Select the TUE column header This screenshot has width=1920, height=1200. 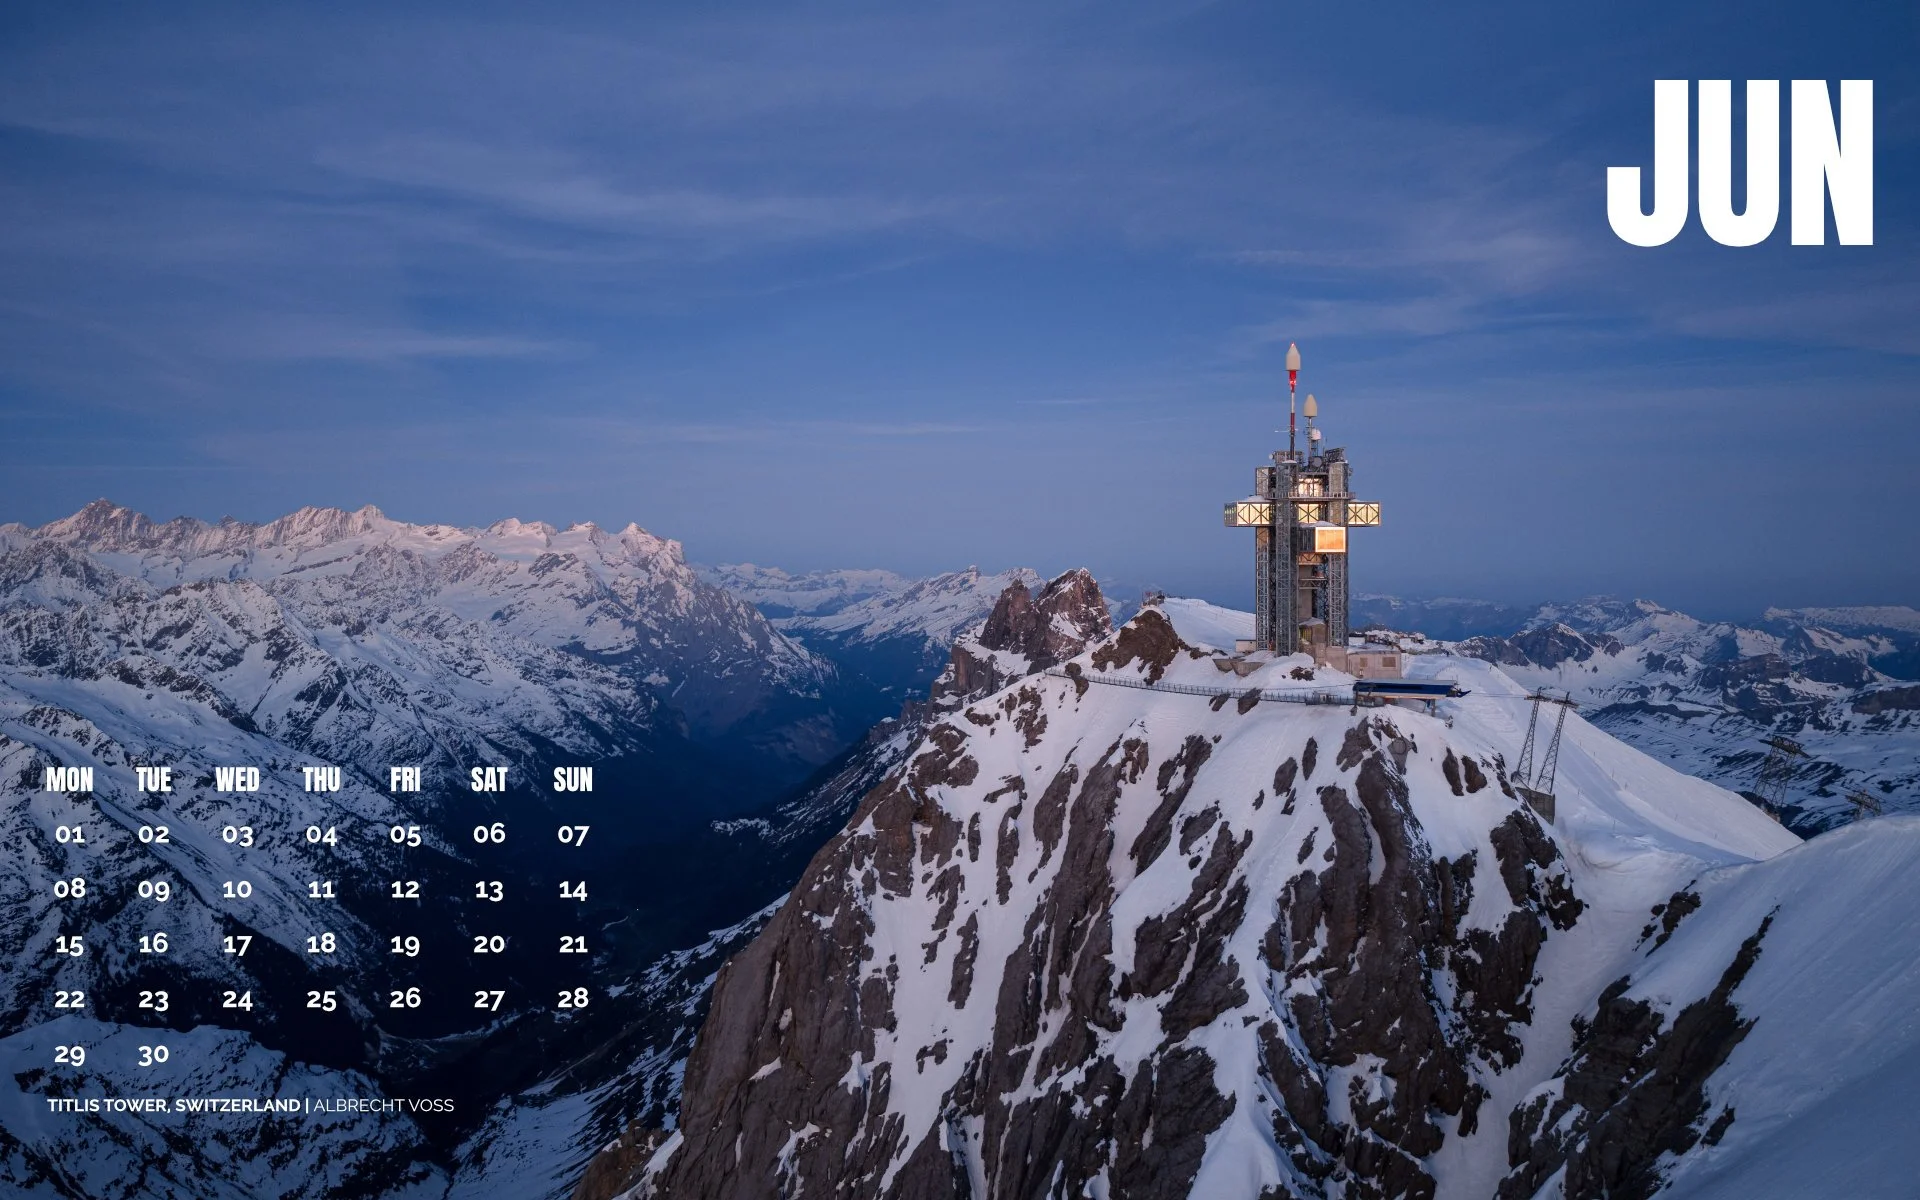tap(154, 780)
